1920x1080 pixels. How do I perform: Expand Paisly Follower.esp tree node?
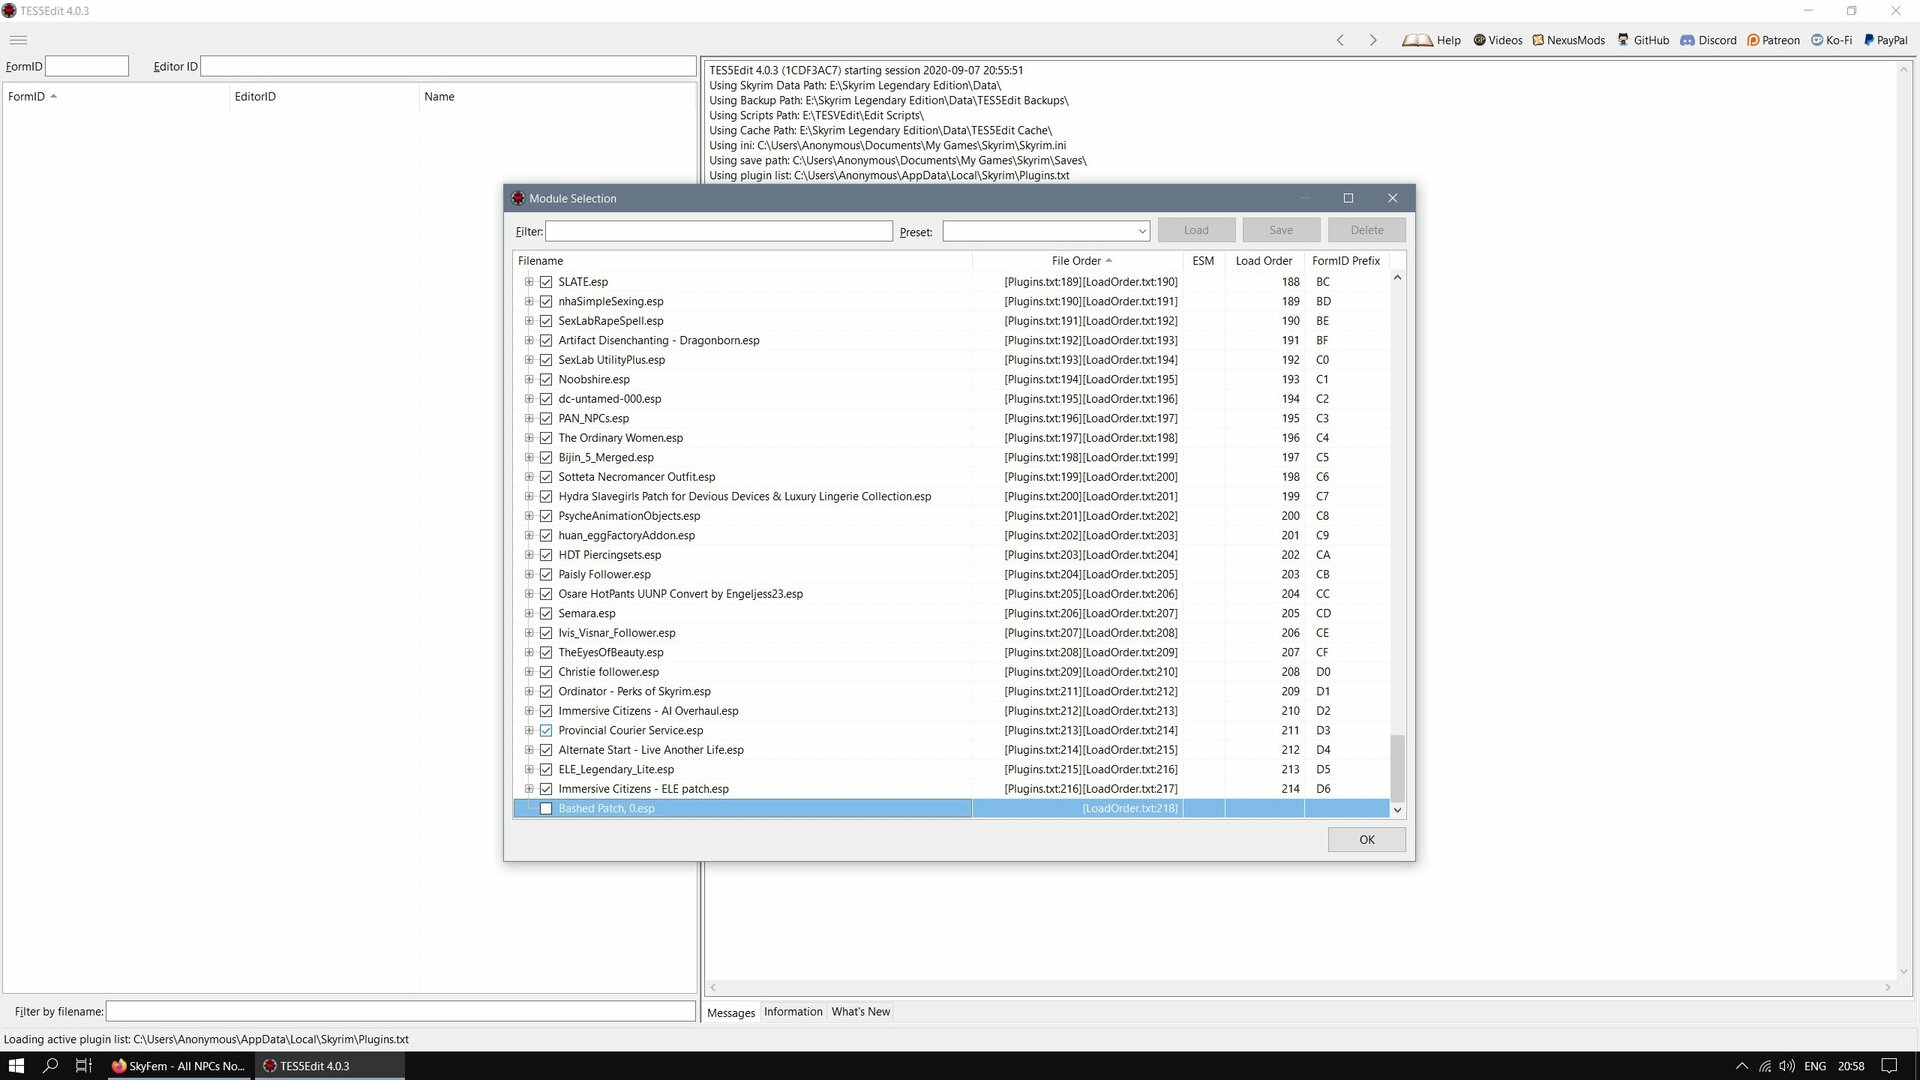pyautogui.click(x=529, y=574)
